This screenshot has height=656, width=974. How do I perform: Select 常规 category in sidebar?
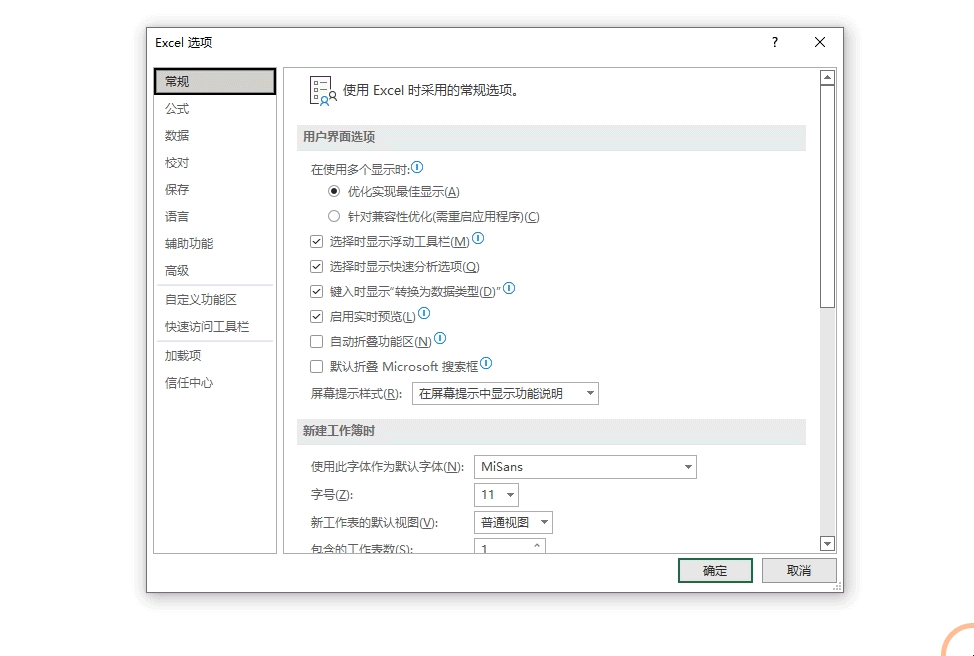click(215, 81)
